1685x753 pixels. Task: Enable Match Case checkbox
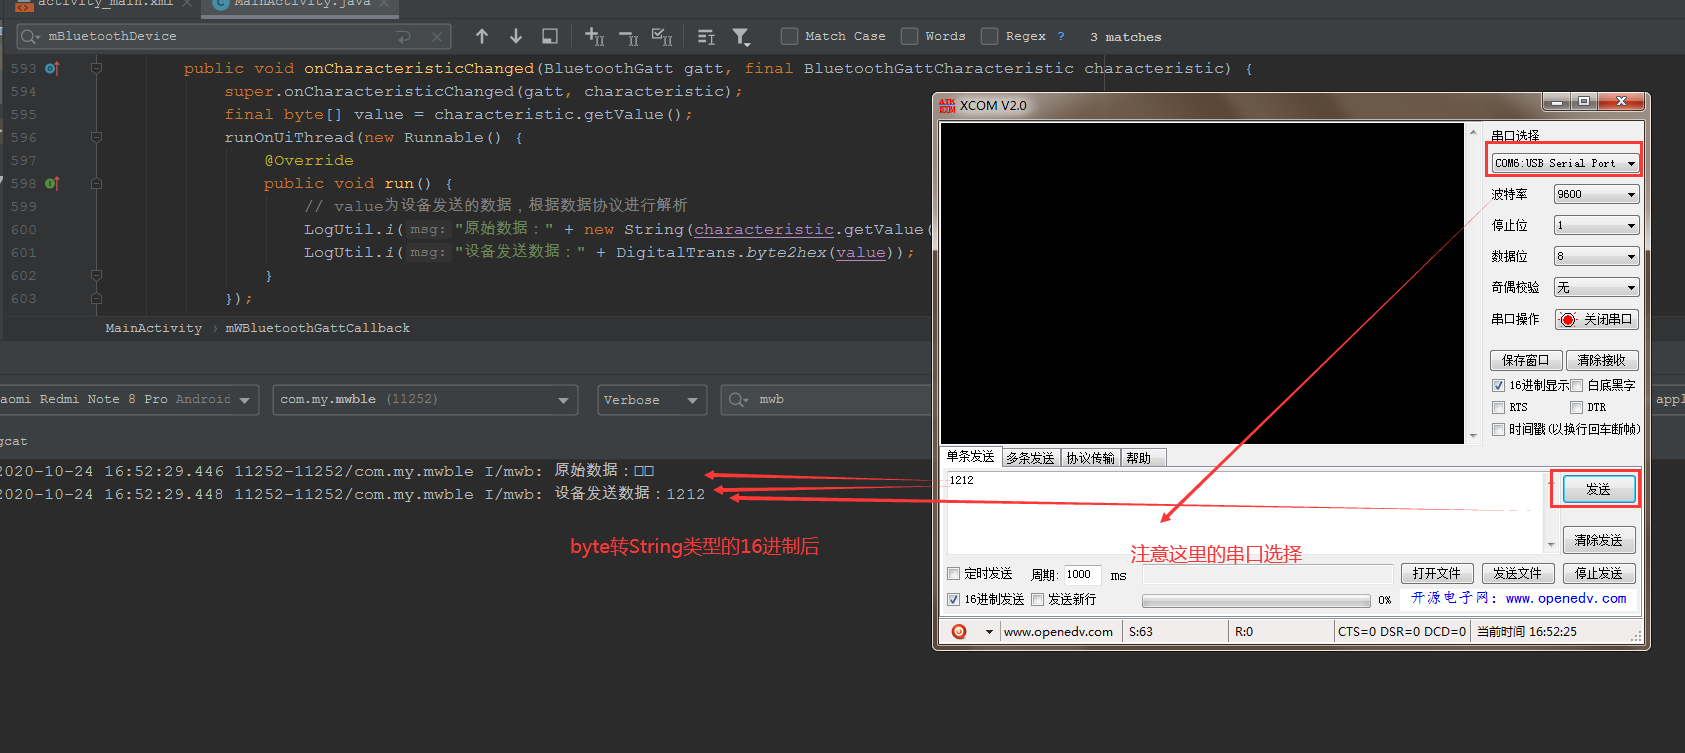tap(789, 36)
